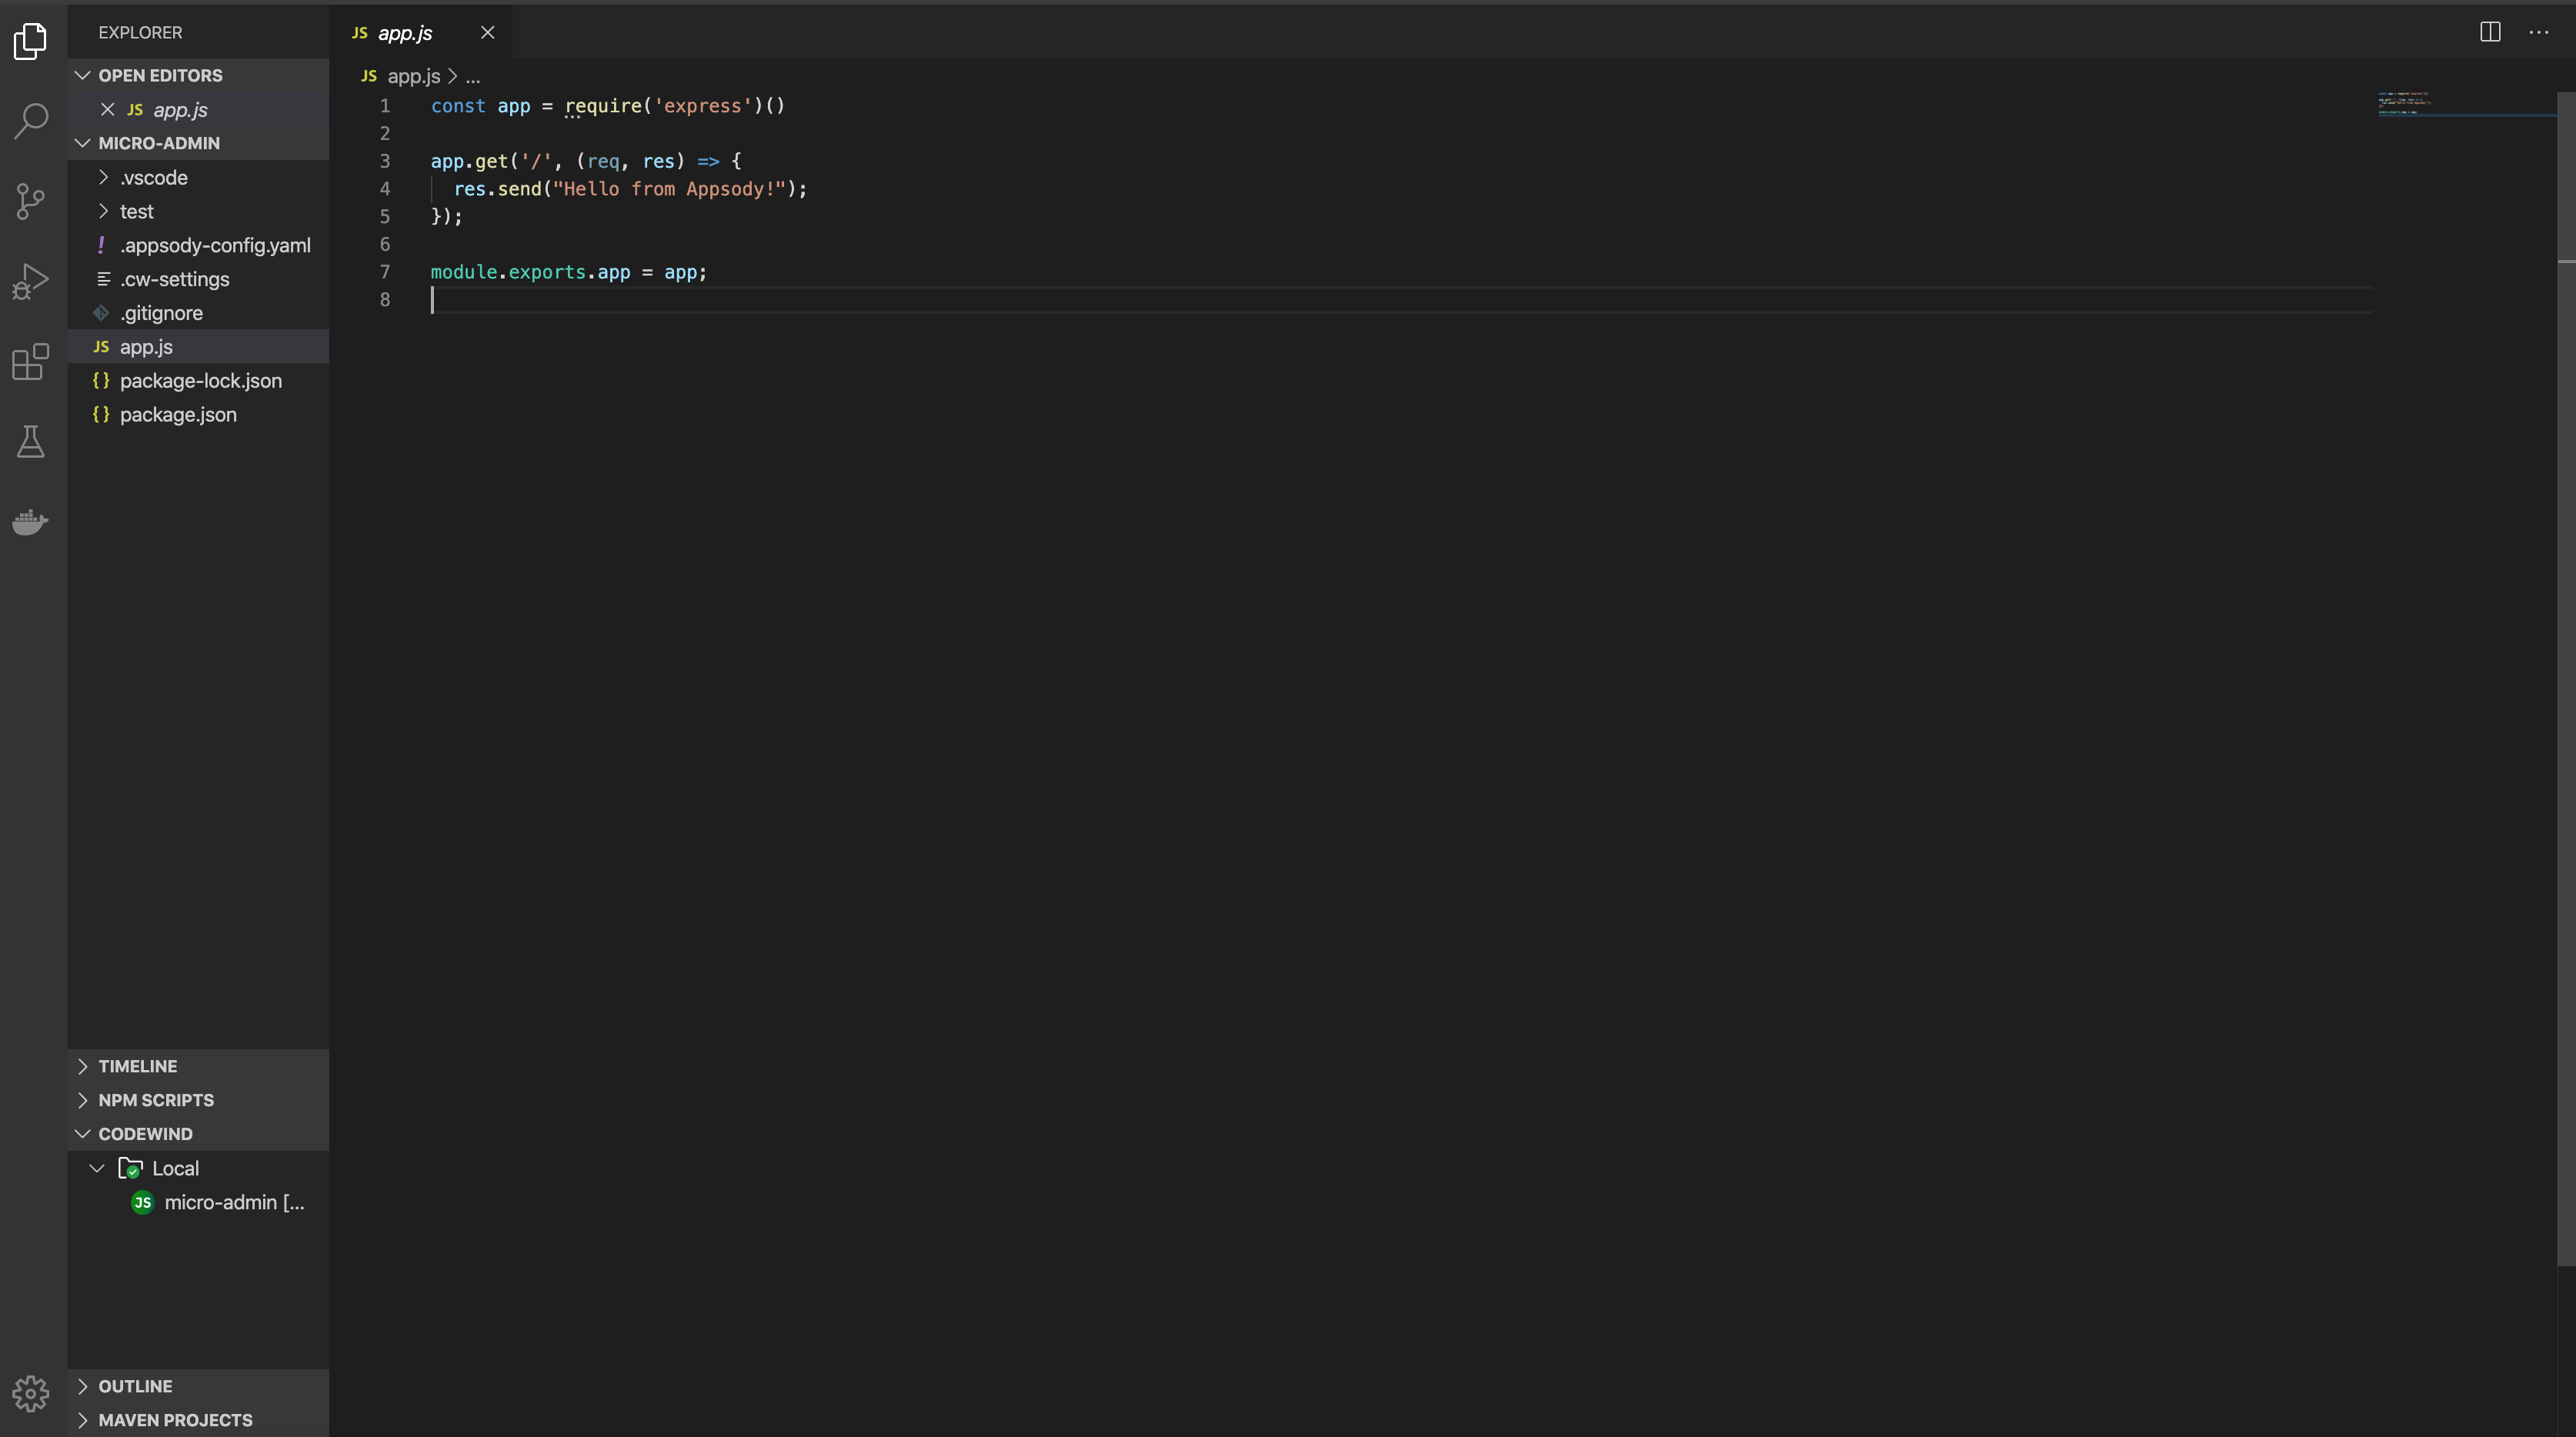Expand the NPM SCRIPTS section
This screenshot has width=2576, height=1437.
[155, 1100]
